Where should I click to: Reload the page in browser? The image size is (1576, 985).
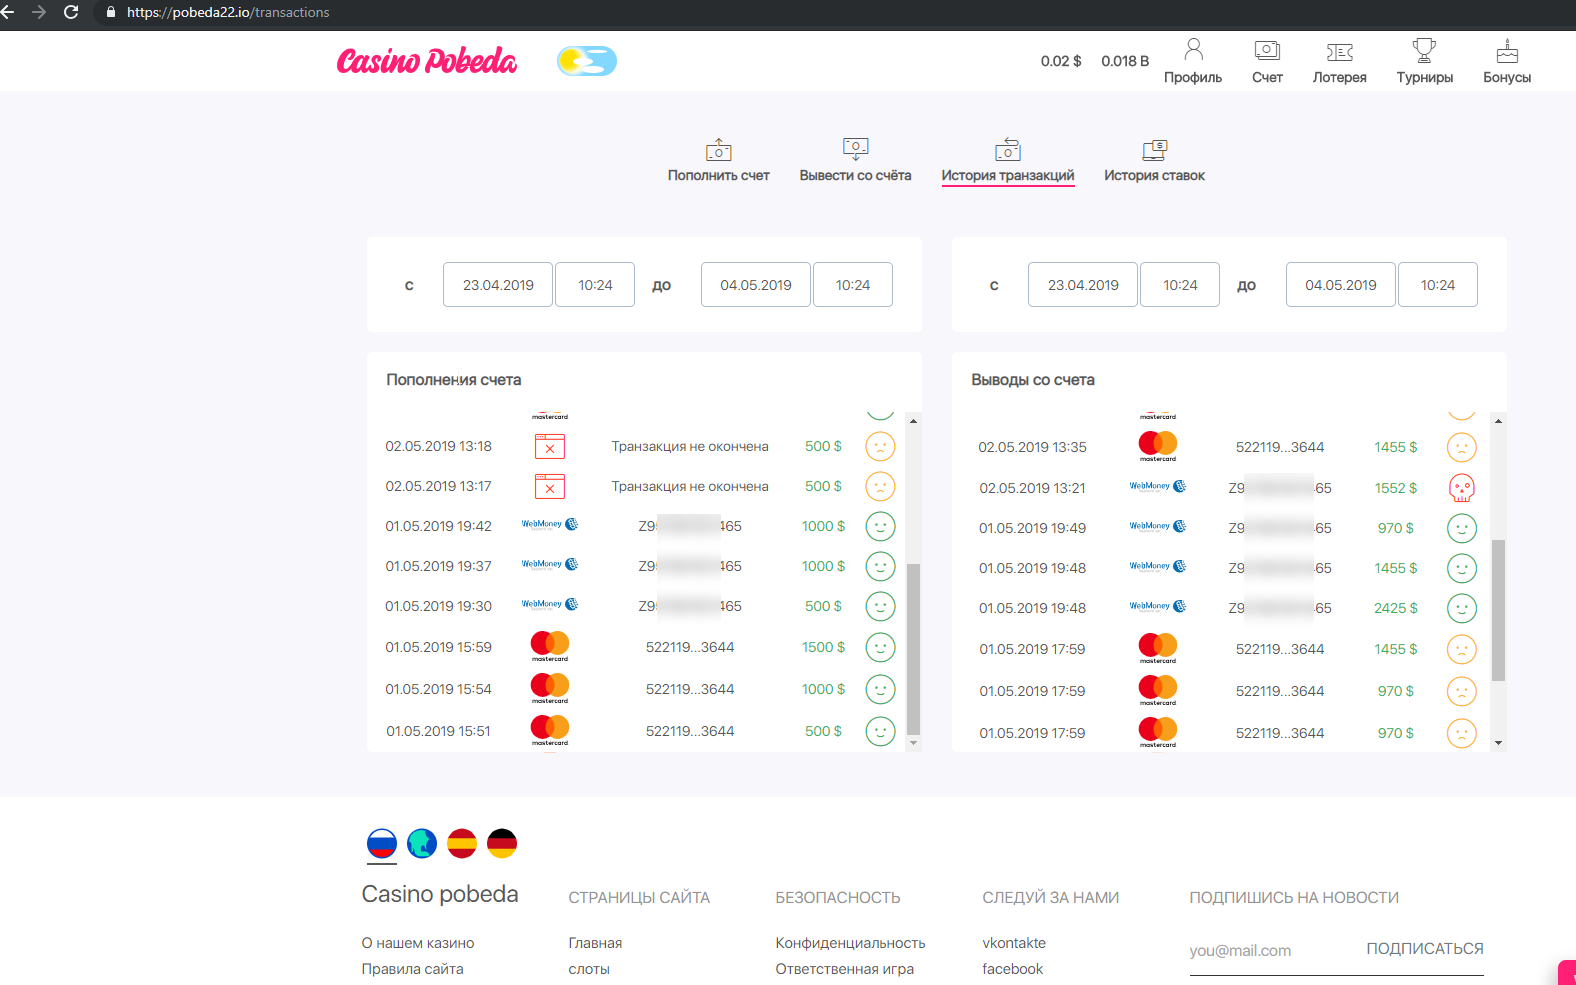[x=71, y=12]
